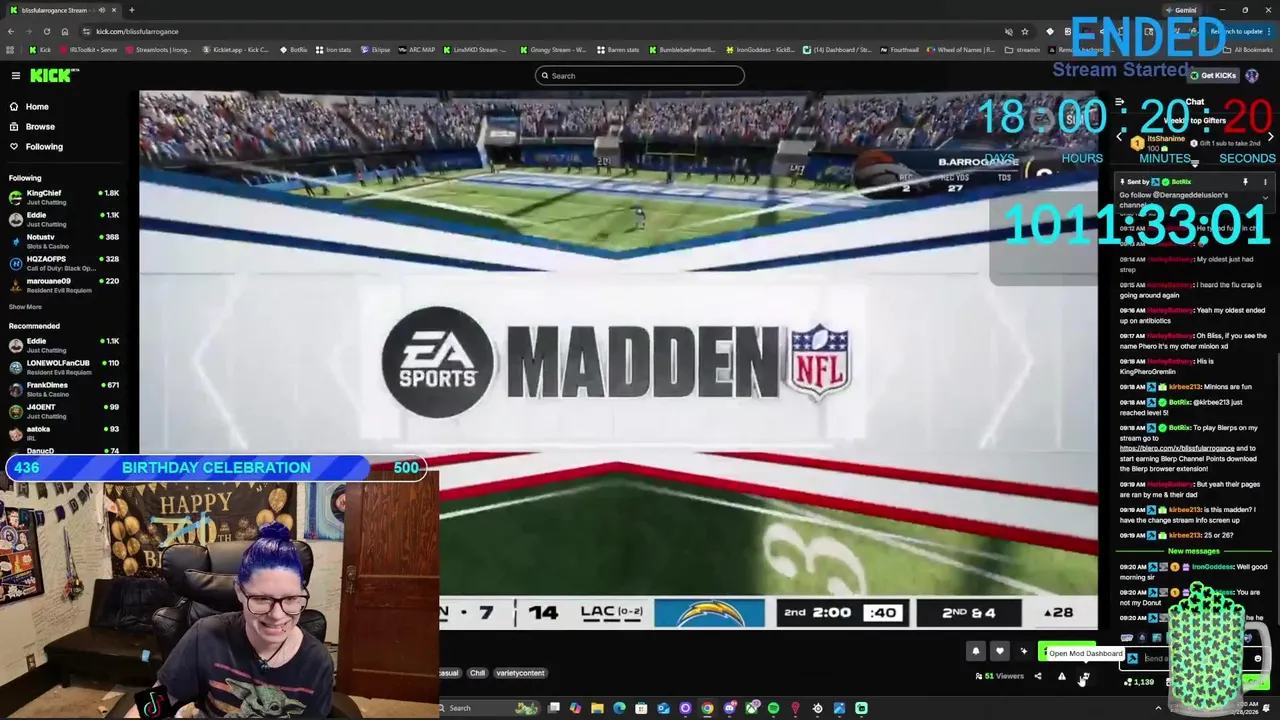Open pinned message options three dots
This screenshot has width=1280, height=720.
pyautogui.click(x=1265, y=182)
